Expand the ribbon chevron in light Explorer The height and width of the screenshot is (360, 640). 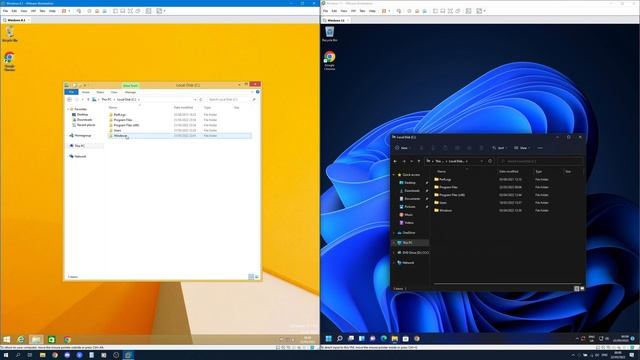click(252, 92)
